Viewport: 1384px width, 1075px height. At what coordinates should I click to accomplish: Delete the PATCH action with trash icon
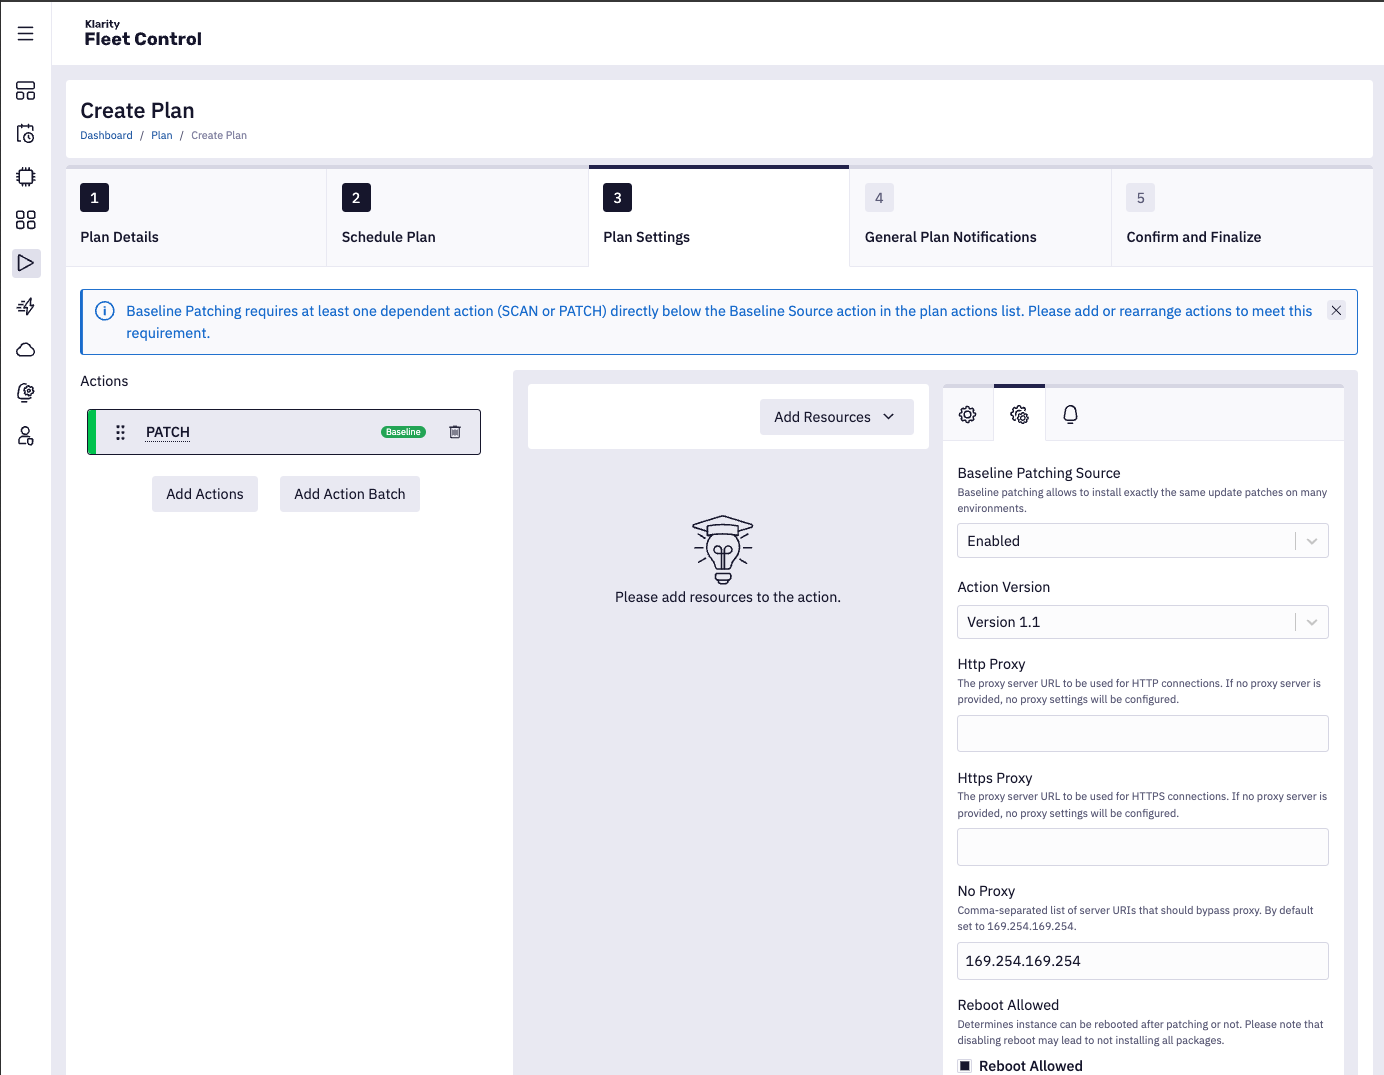(x=455, y=432)
